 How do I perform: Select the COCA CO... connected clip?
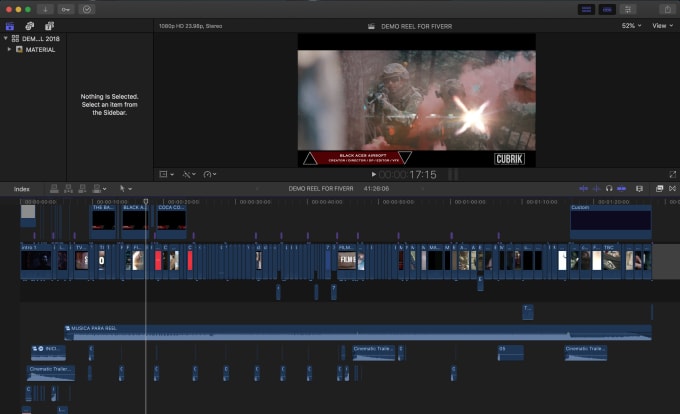[171, 221]
